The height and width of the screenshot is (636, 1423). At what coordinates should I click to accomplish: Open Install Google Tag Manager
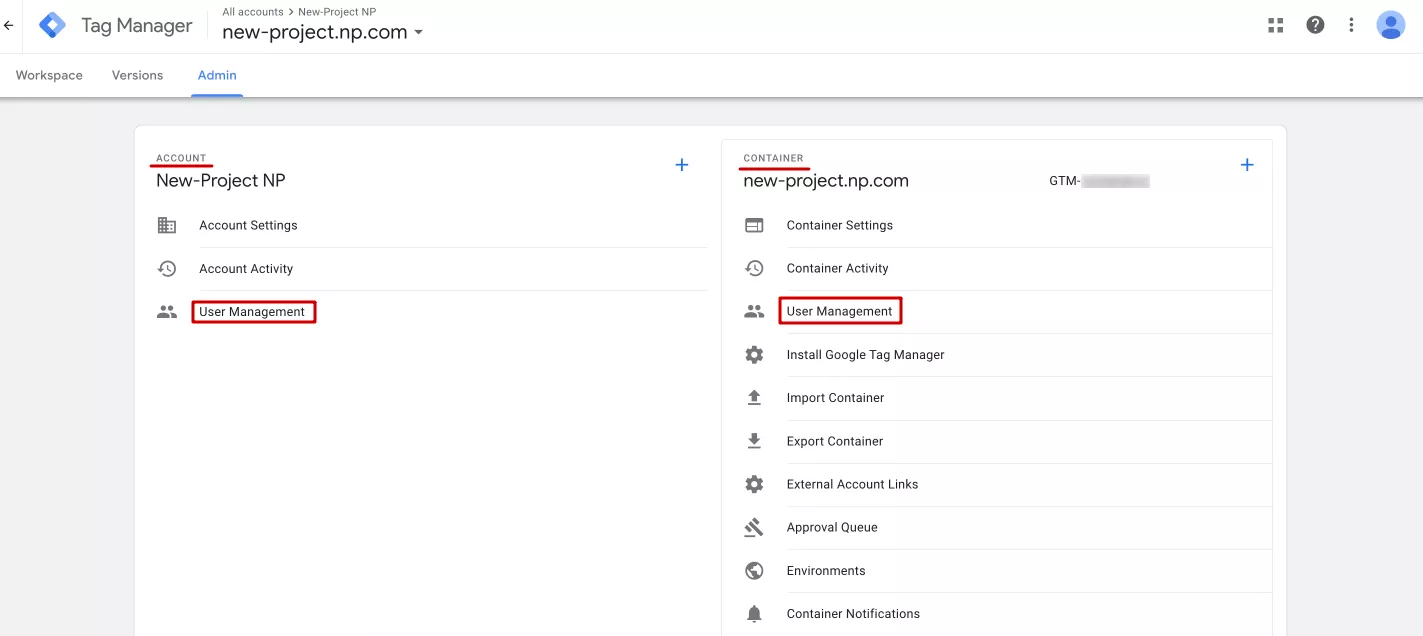[x=865, y=355]
